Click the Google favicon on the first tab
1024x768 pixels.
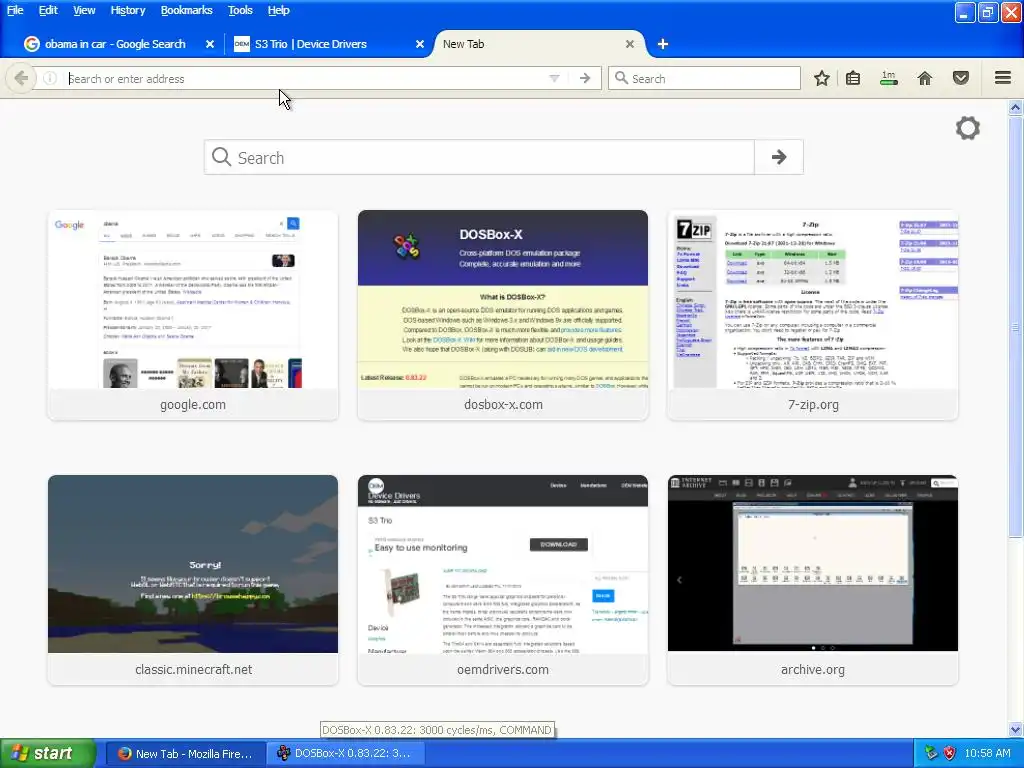(x=31, y=44)
